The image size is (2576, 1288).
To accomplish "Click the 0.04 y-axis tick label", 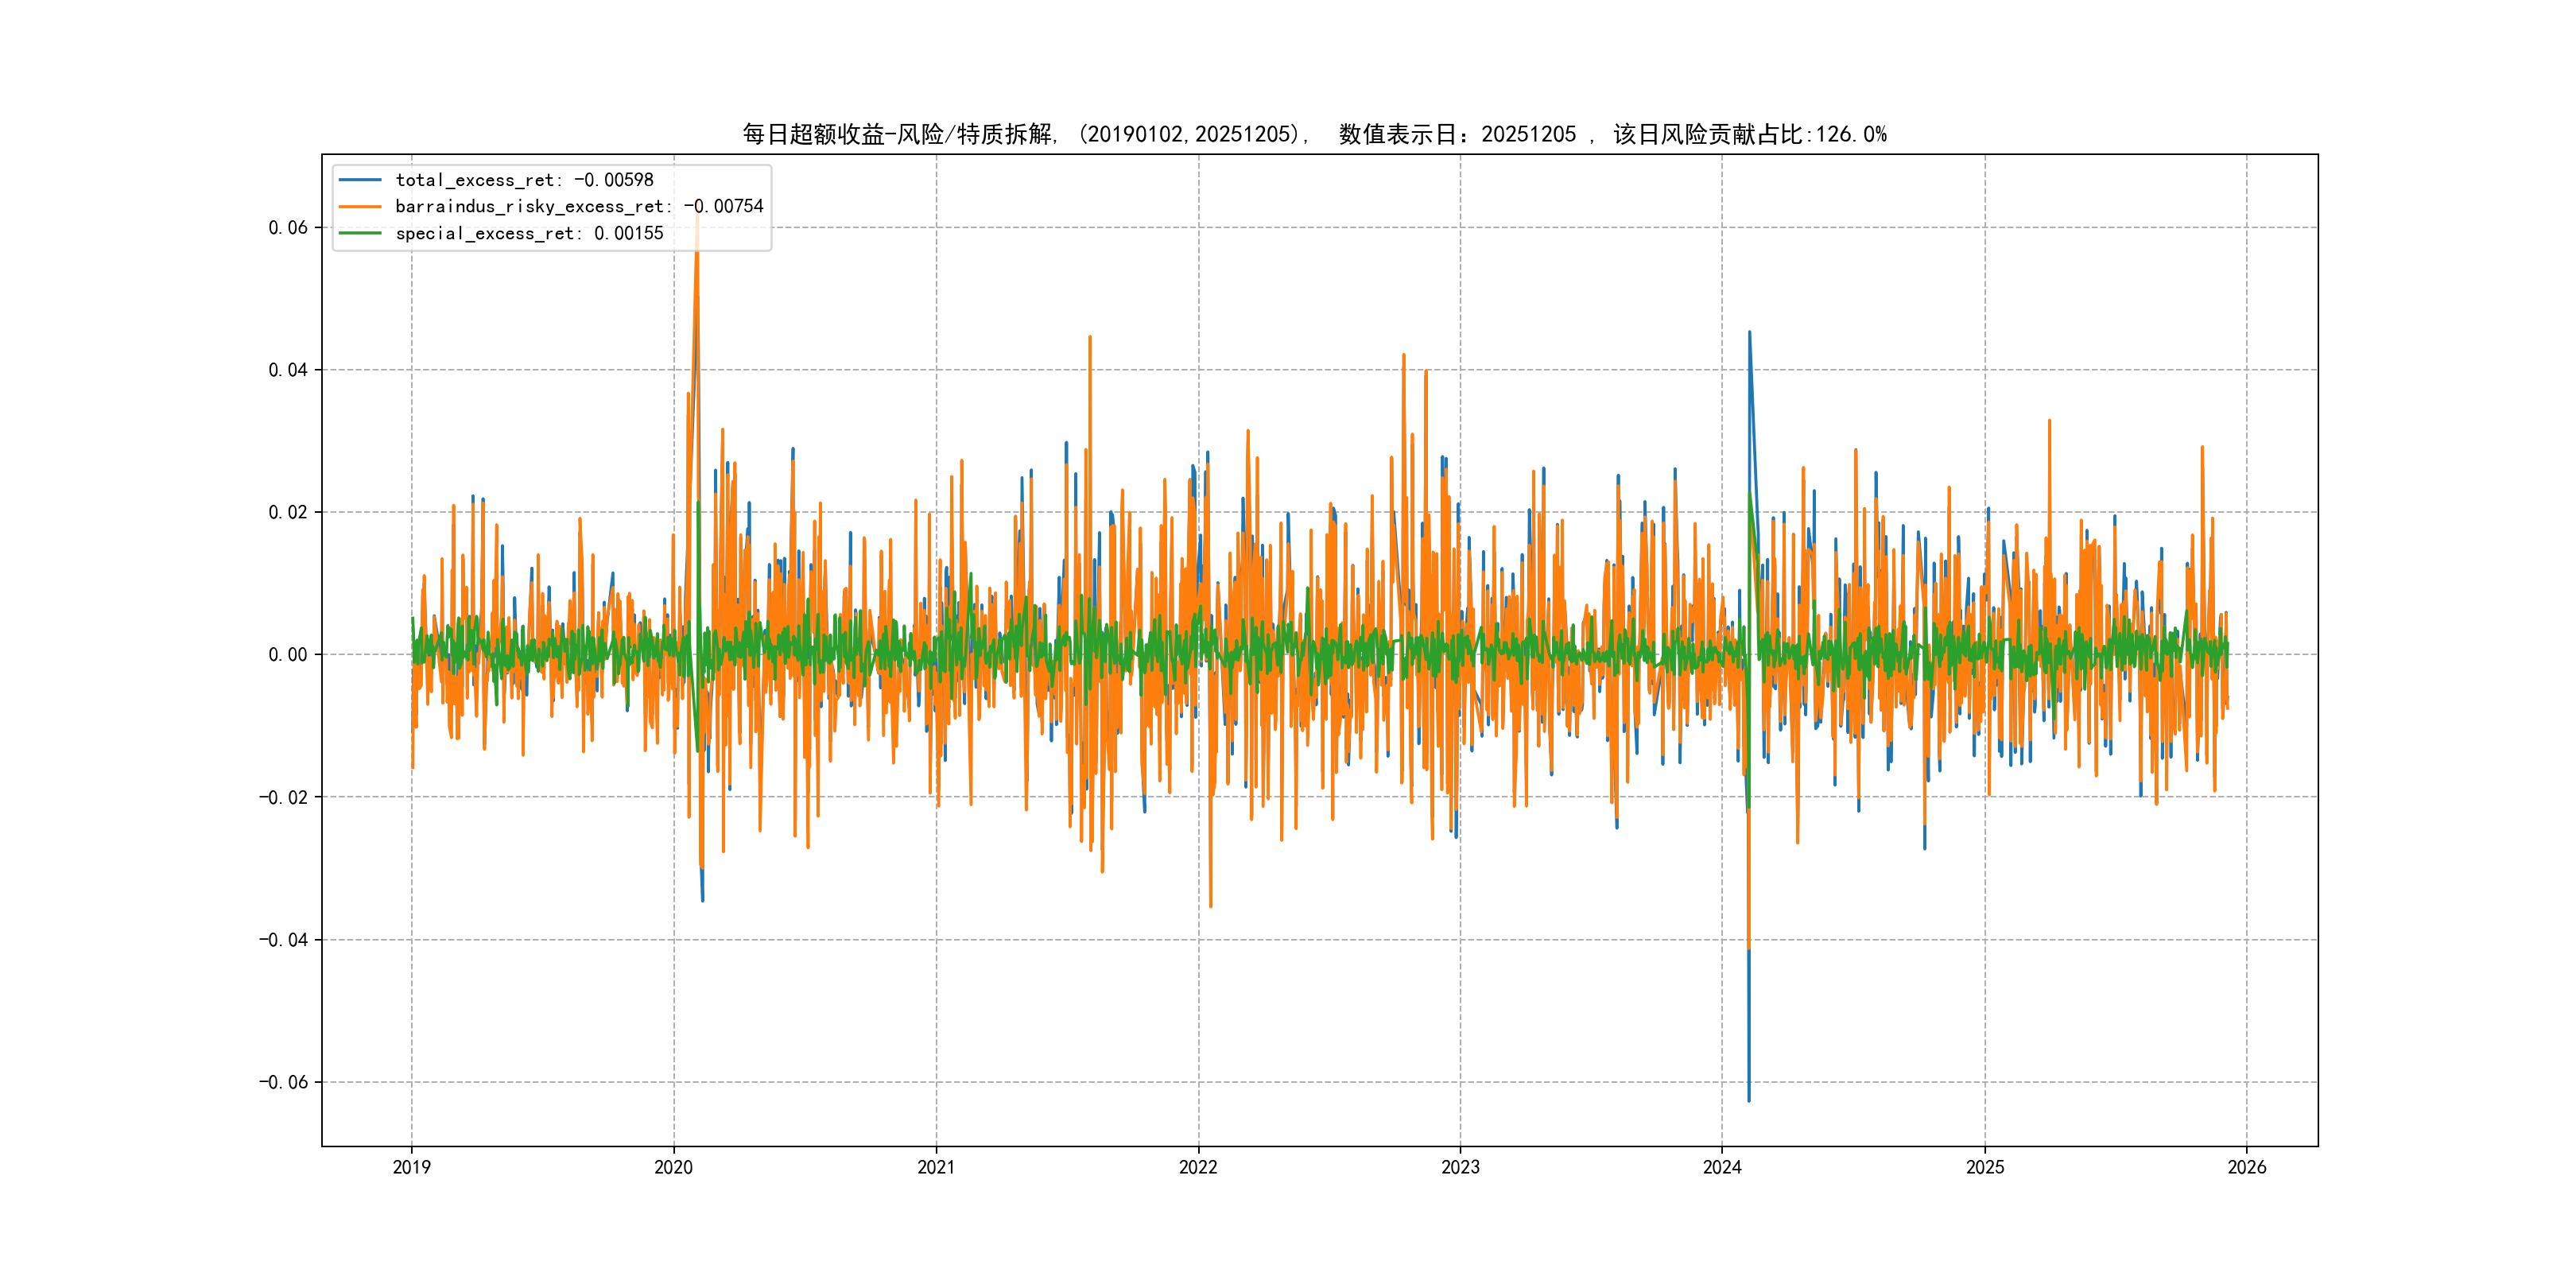I will pos(288,370).
